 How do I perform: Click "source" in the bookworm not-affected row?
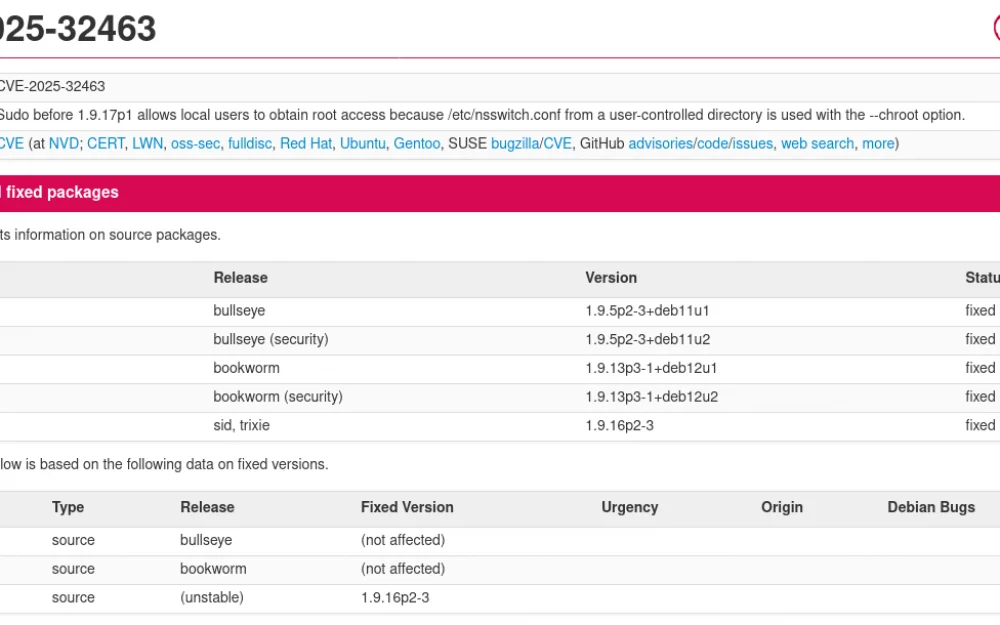tap(73, 569)
